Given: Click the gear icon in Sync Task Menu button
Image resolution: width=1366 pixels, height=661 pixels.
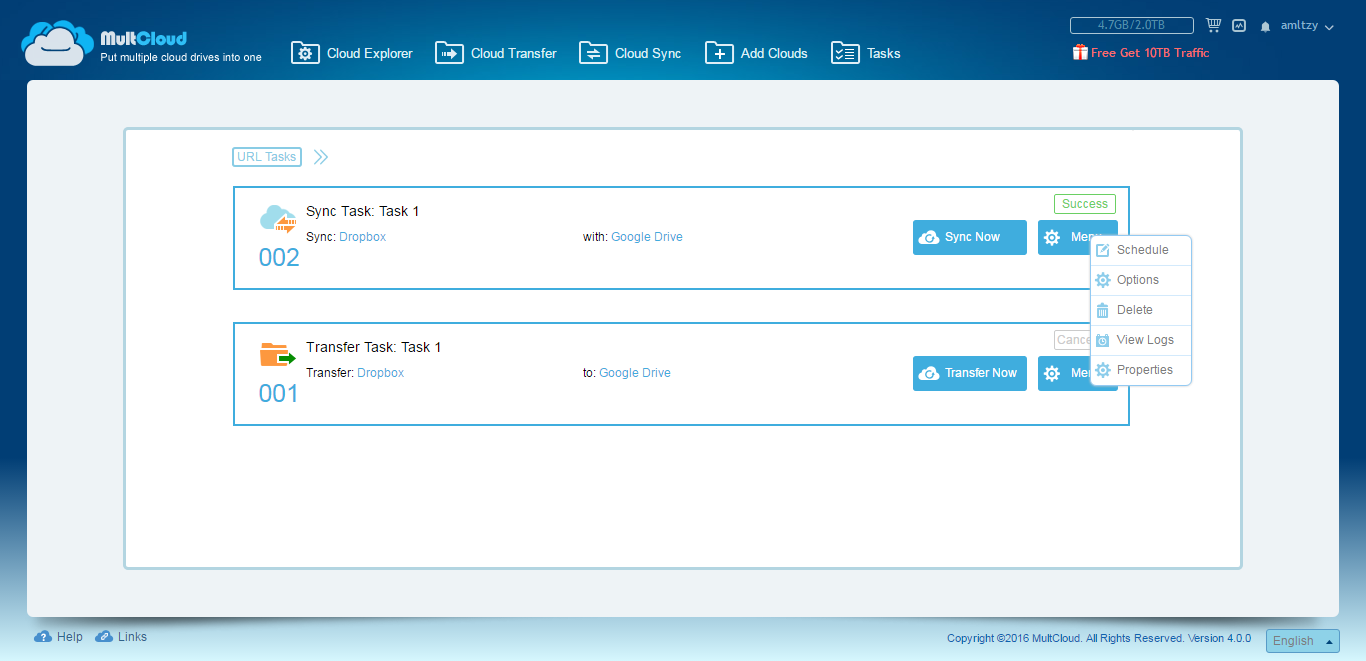Looking at the screenshot, I should click(x=1052, y=237).
